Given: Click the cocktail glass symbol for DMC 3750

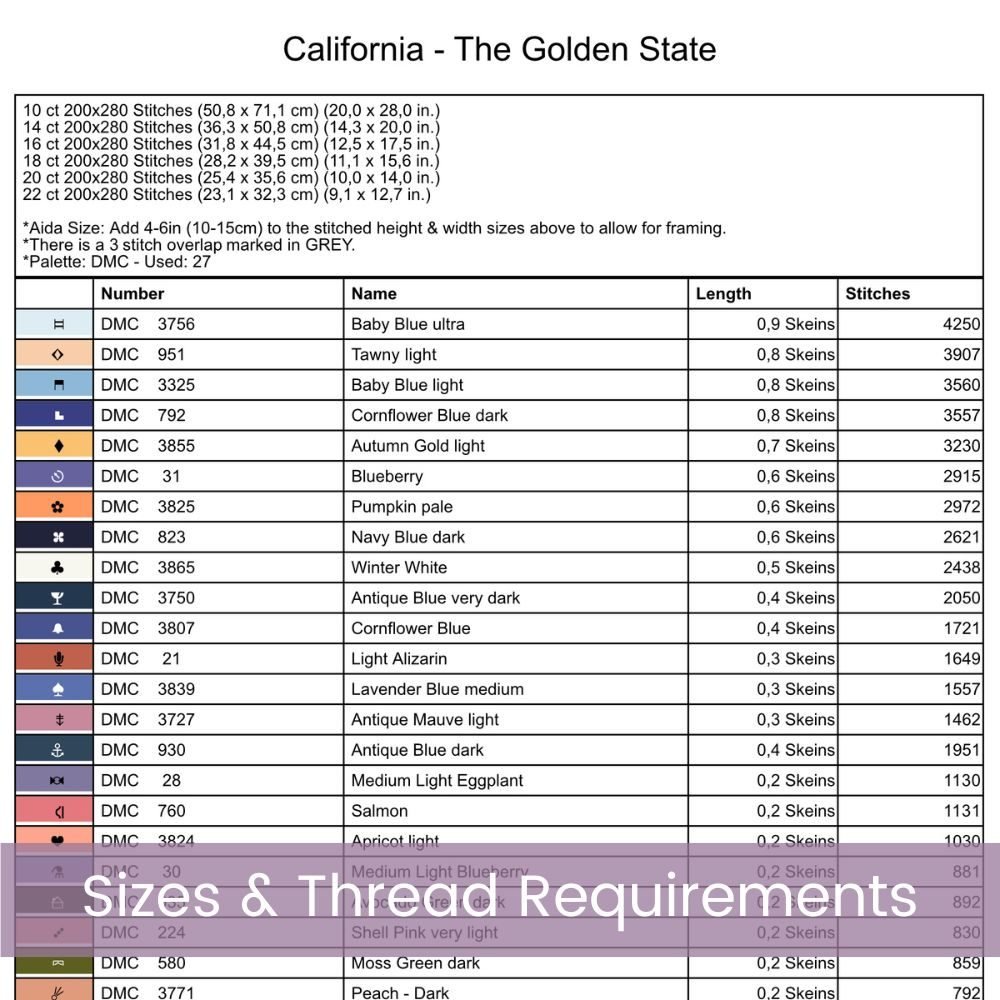Looking at the screenshot, I should (57, 598).
